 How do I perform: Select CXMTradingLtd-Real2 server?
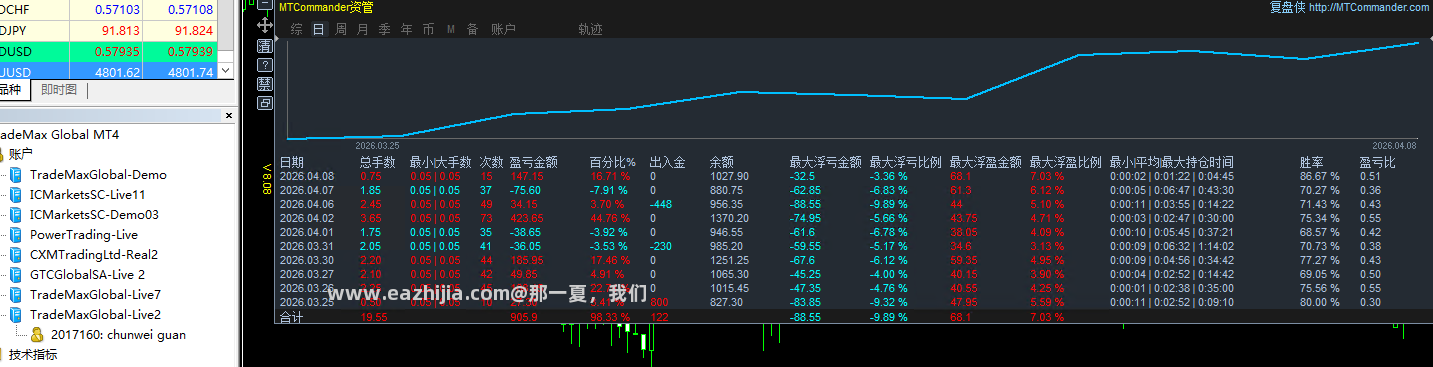tap(94, 254)
